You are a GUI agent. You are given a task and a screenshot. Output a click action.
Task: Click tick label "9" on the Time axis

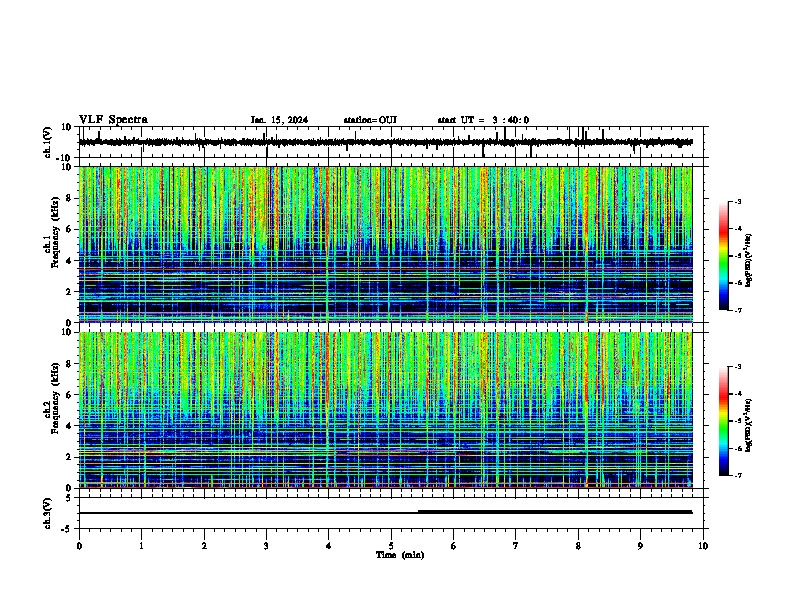tap(640, 546)
